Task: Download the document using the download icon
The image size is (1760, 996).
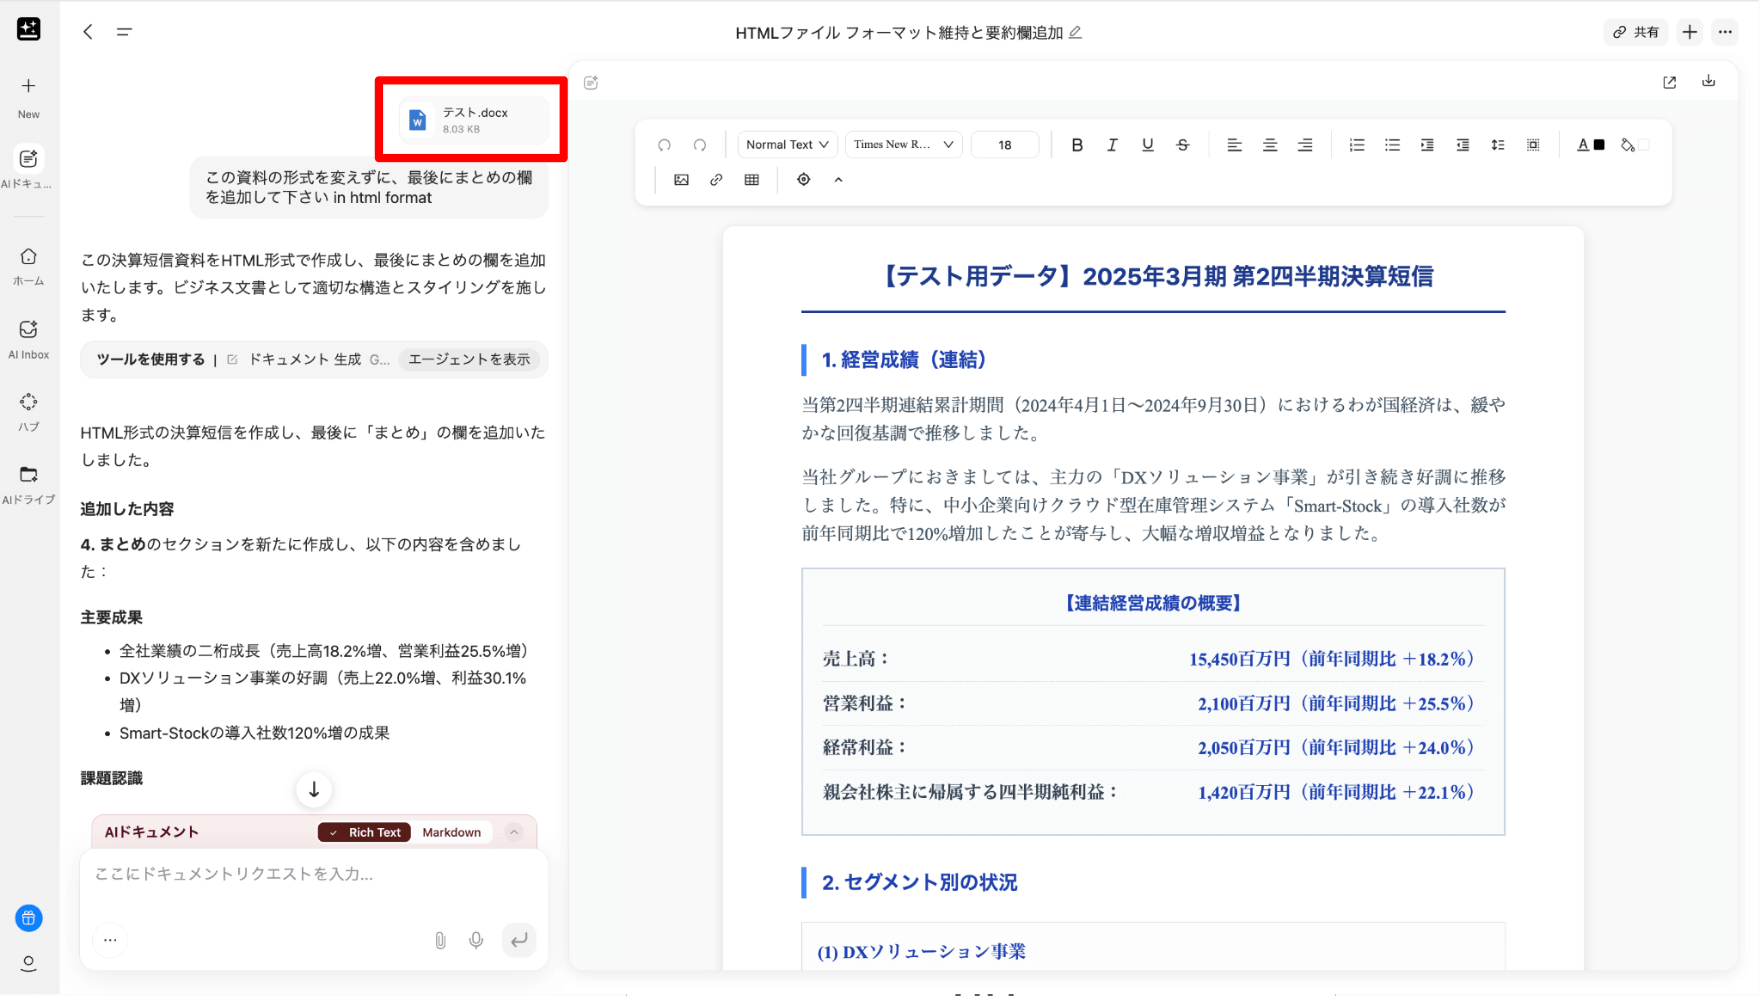Action: (1708, 82)
